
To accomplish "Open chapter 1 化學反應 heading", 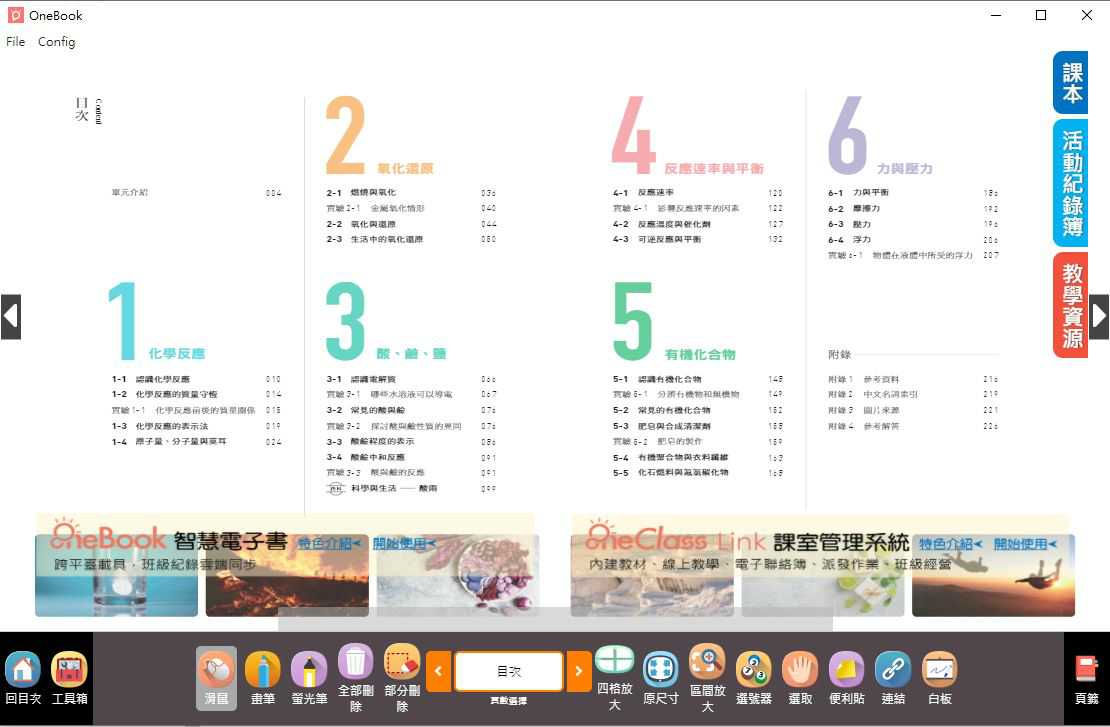I will coord(177,353).
